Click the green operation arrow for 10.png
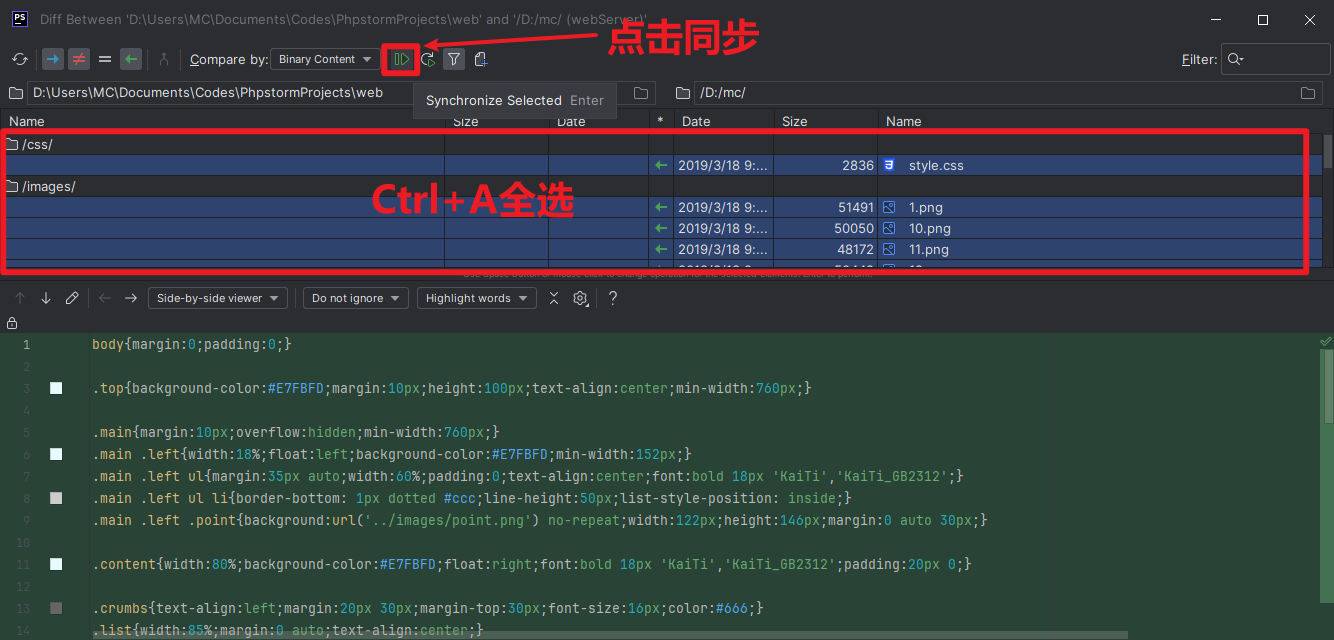The width and height of the screenshot is (1334, 640). click(660, 228)
